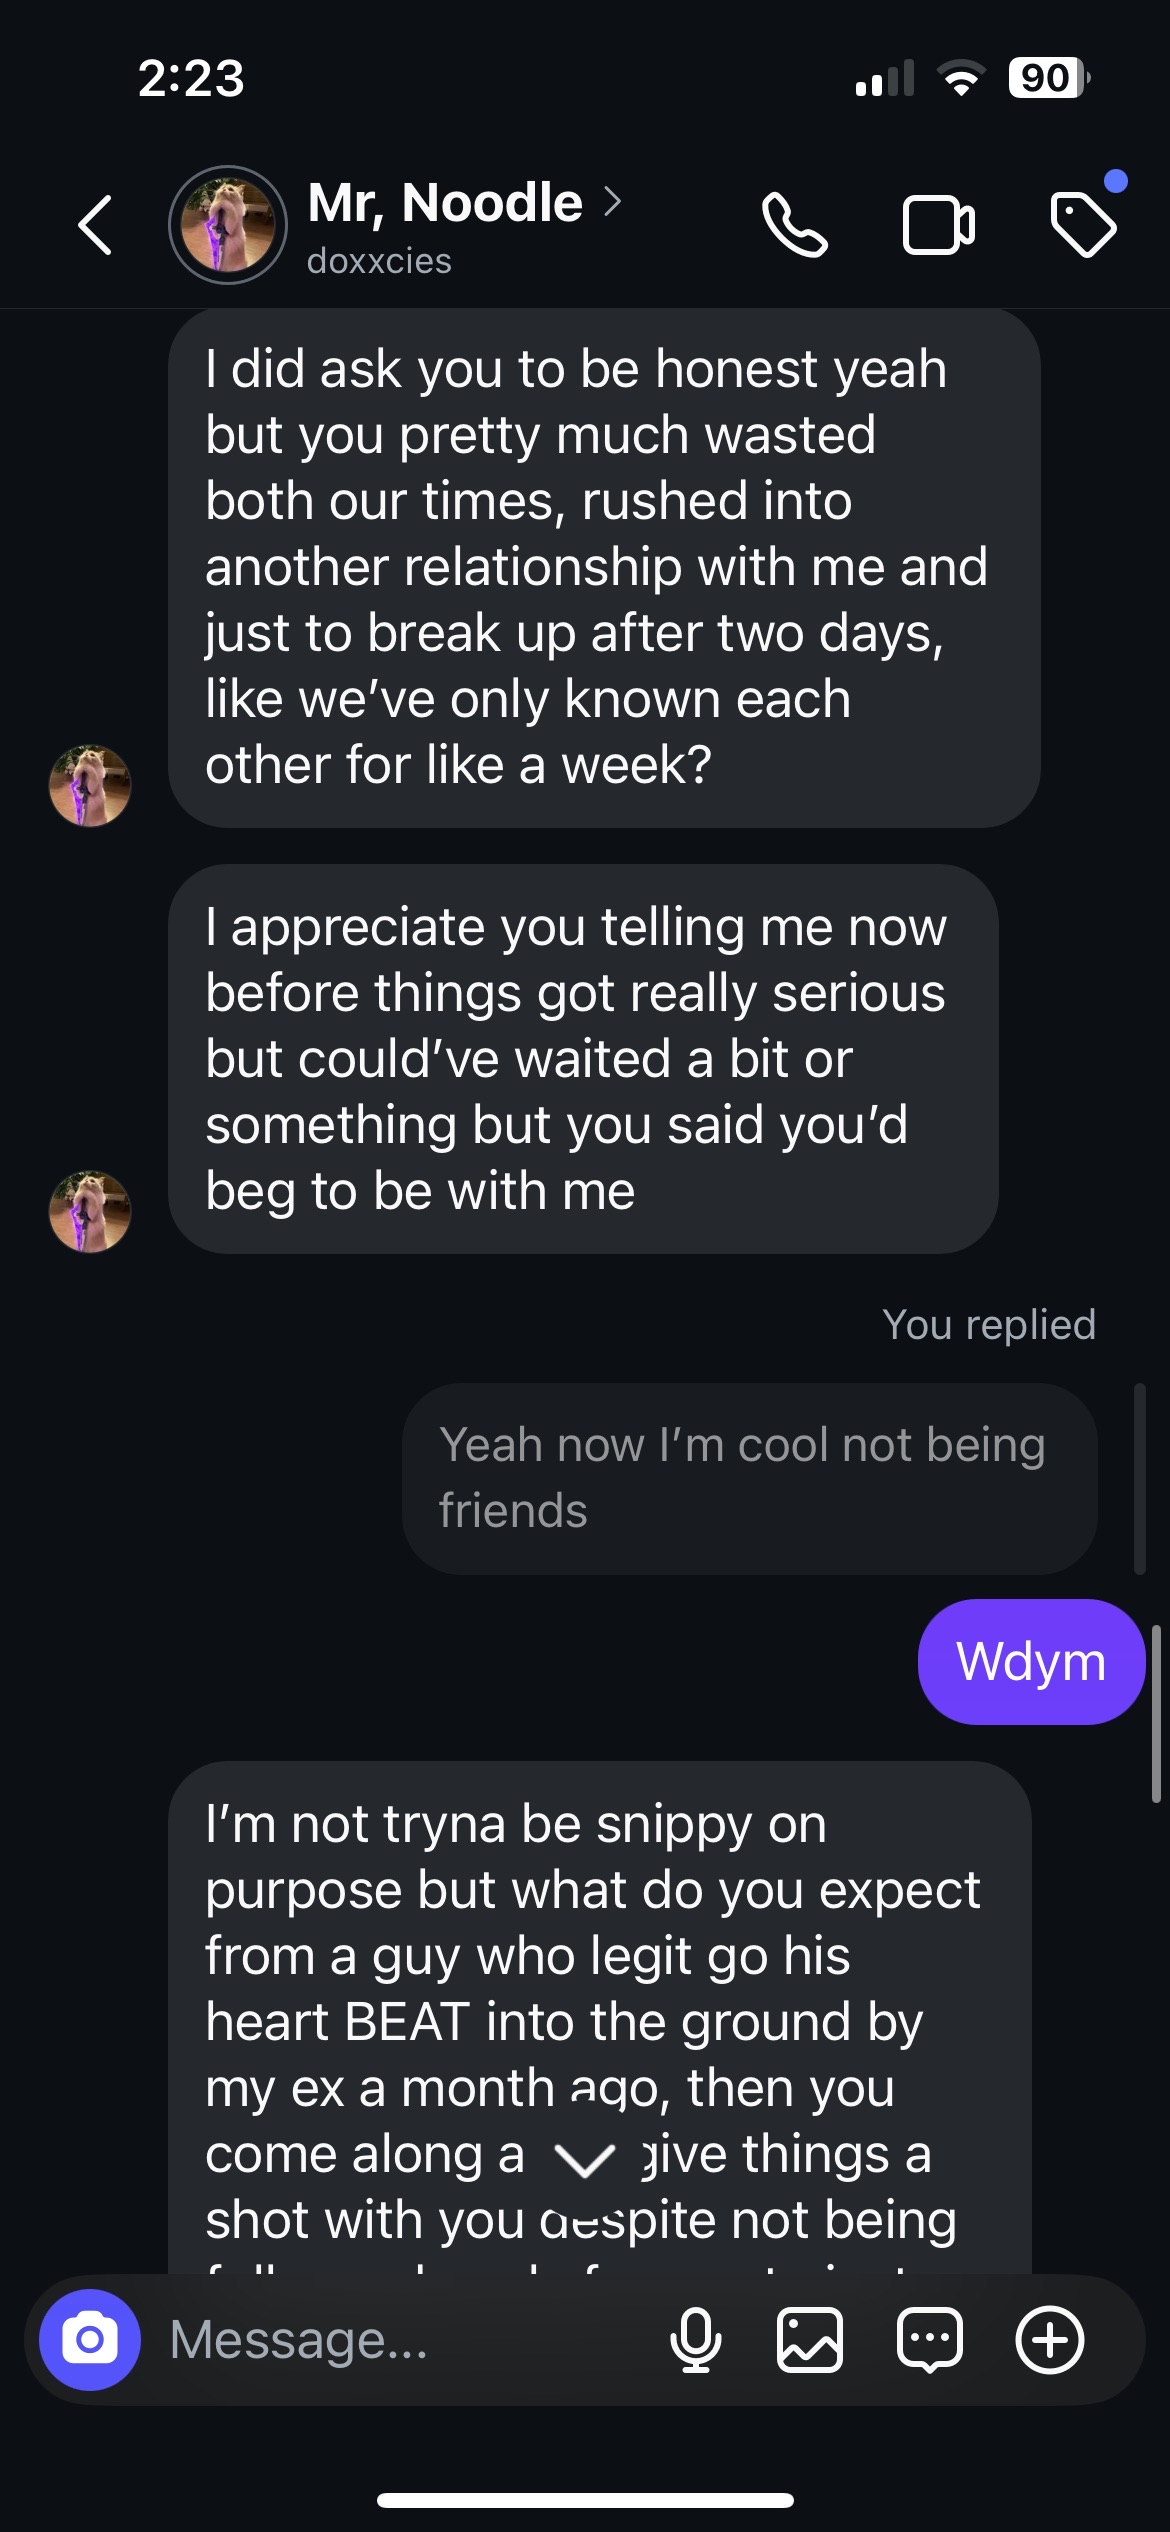
Task: Tap the plus icon for more options
Action: point(1049,2340)
